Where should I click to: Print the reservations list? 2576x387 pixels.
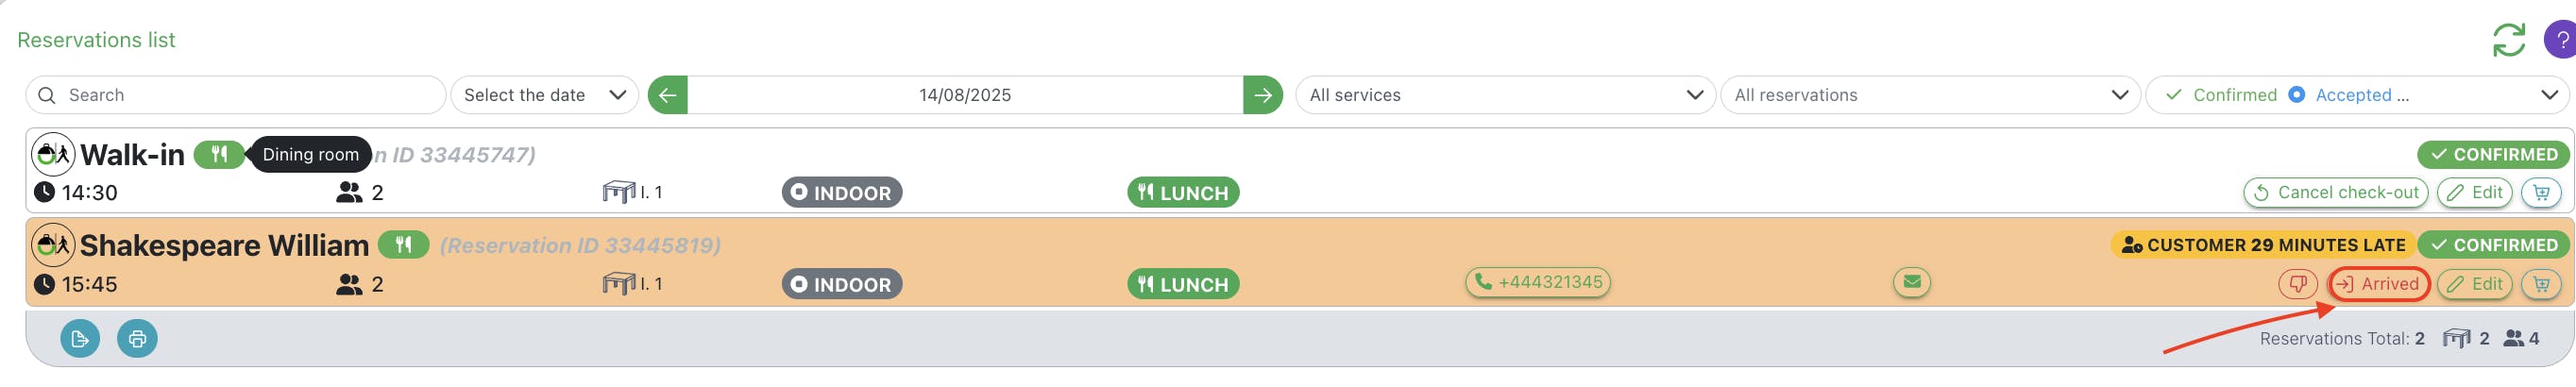137,339
